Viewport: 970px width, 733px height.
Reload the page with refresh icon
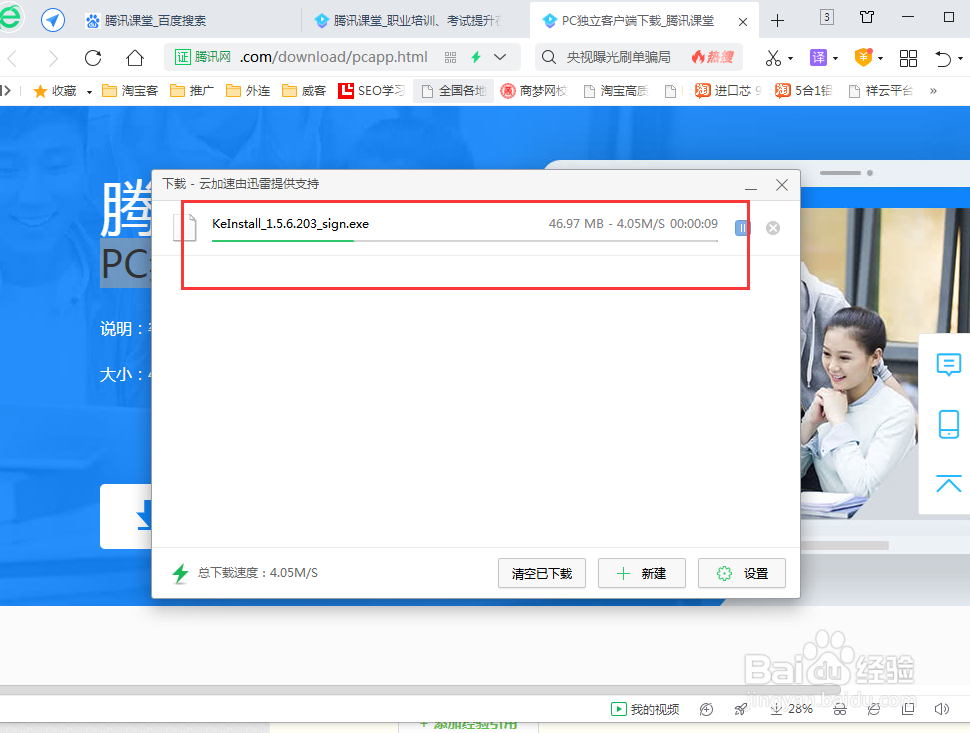[93, 58]
